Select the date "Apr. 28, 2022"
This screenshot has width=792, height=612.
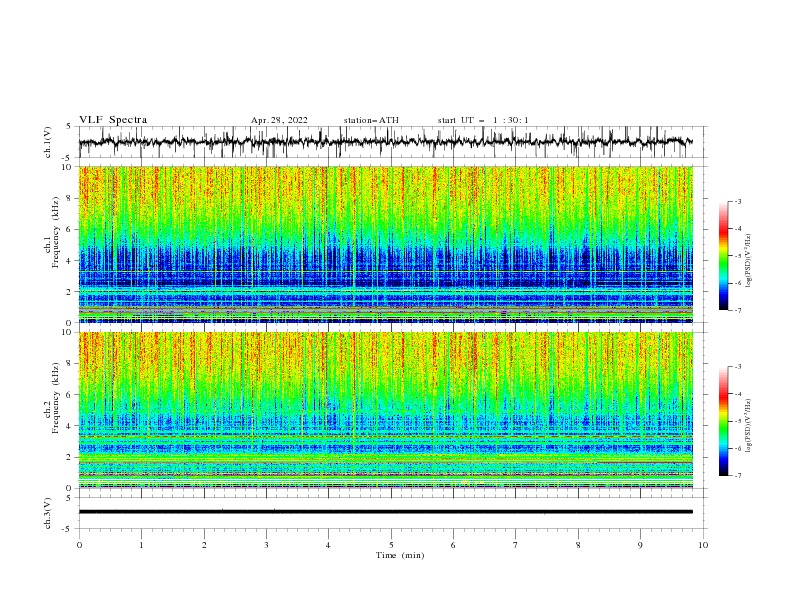pos(279,120)
